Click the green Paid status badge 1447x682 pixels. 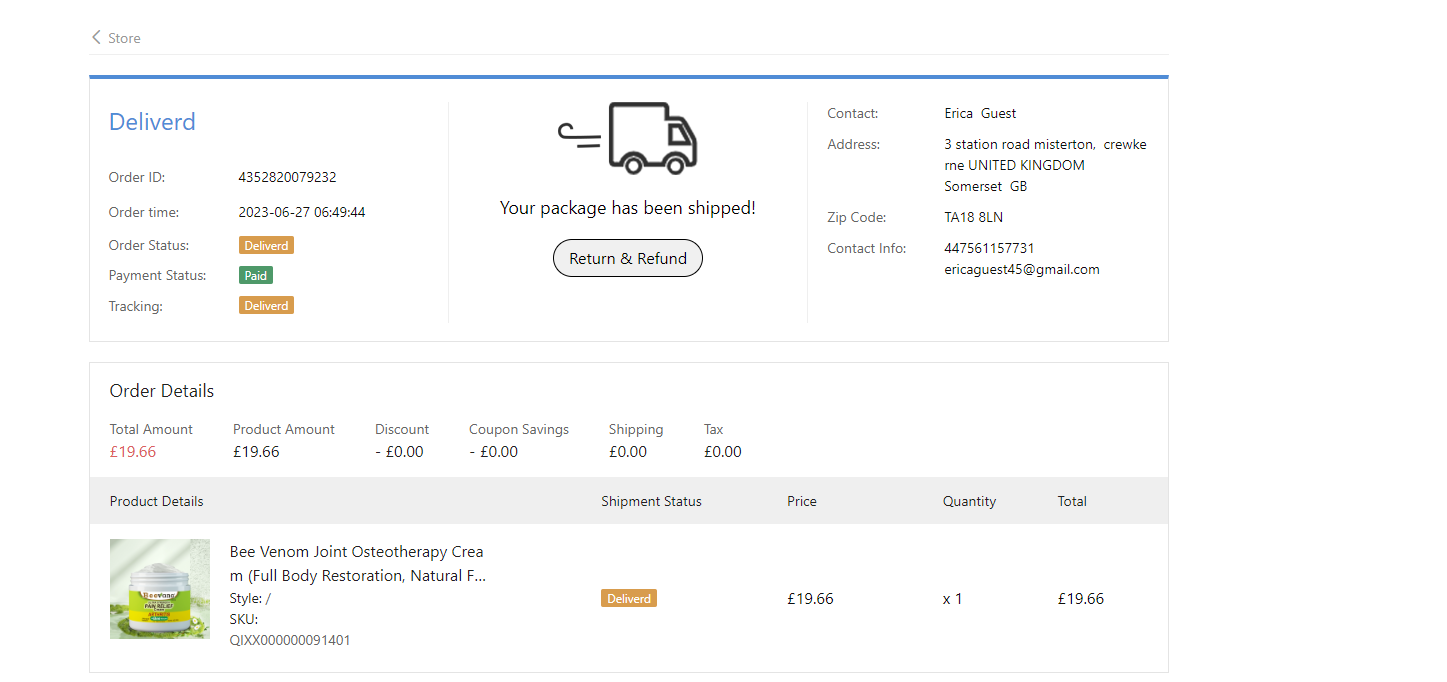(x=256, y=275)
